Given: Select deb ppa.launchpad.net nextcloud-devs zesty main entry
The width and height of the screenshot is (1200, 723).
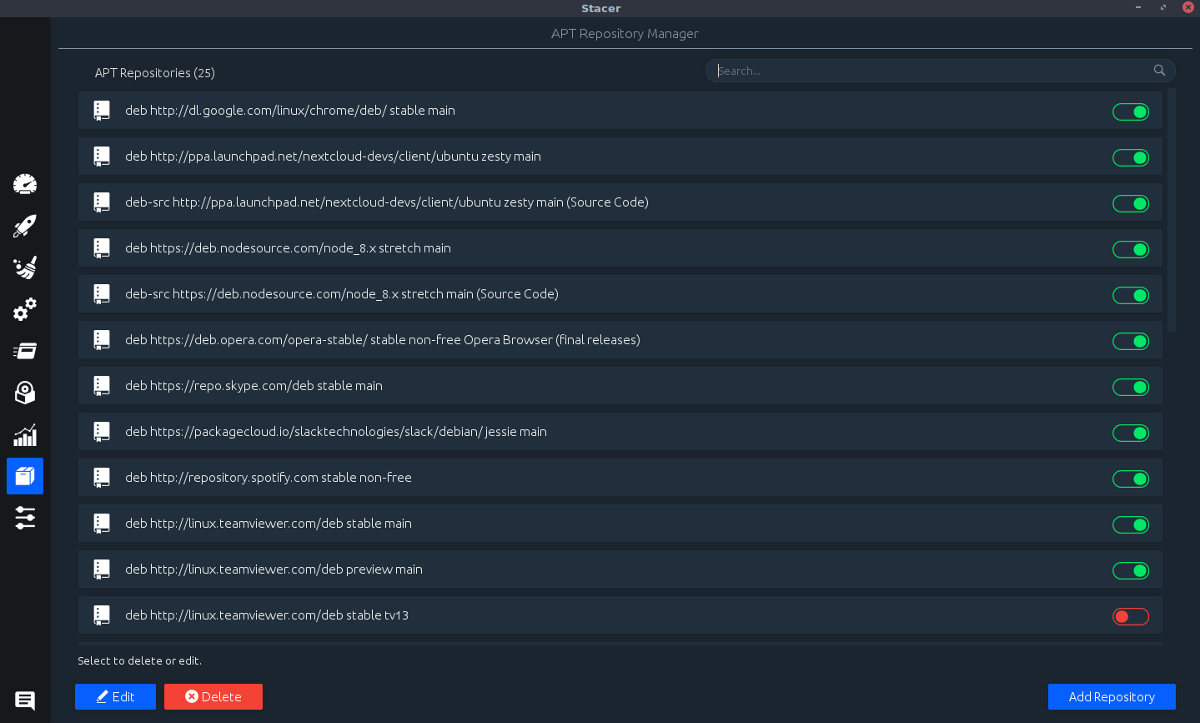Looking at the screenshot, I should (x=333, y=156).
